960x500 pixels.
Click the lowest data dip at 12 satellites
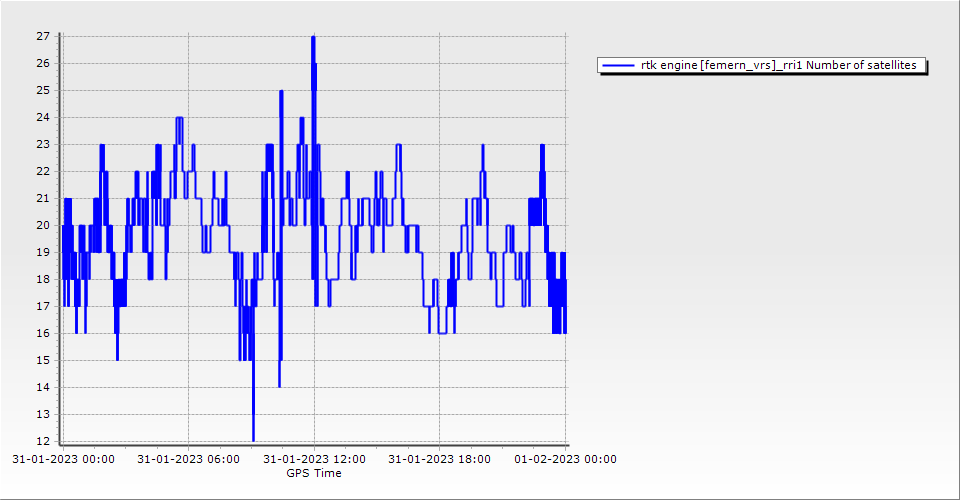253,438
